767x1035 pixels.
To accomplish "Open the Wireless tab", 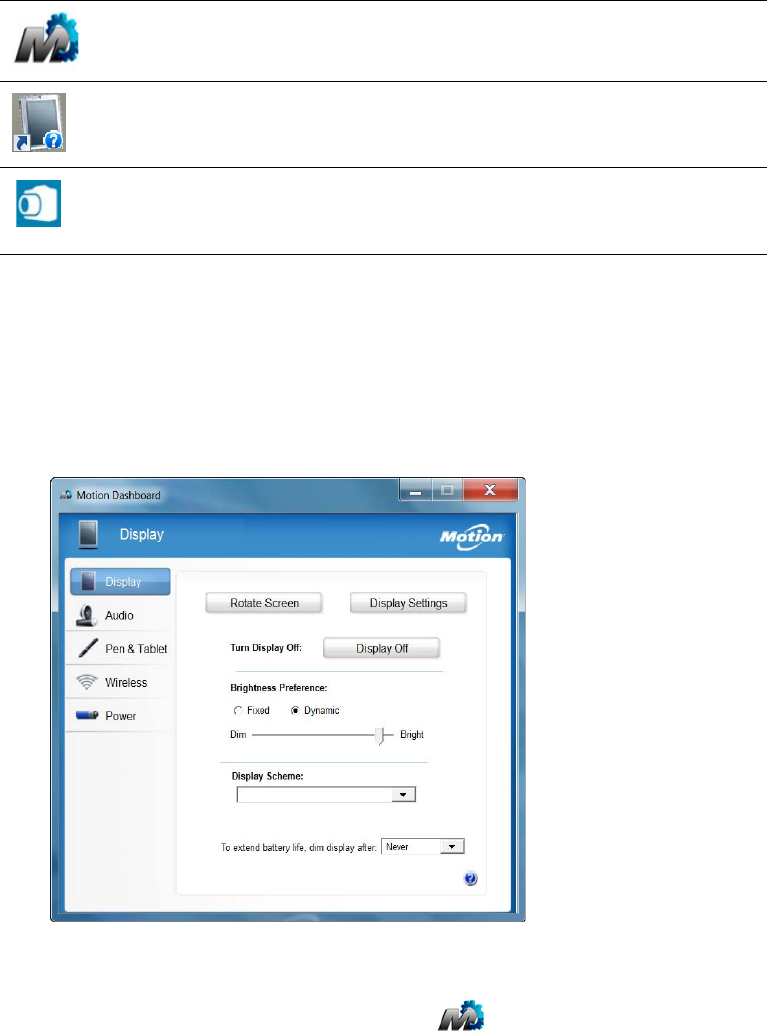I will 119,683.
